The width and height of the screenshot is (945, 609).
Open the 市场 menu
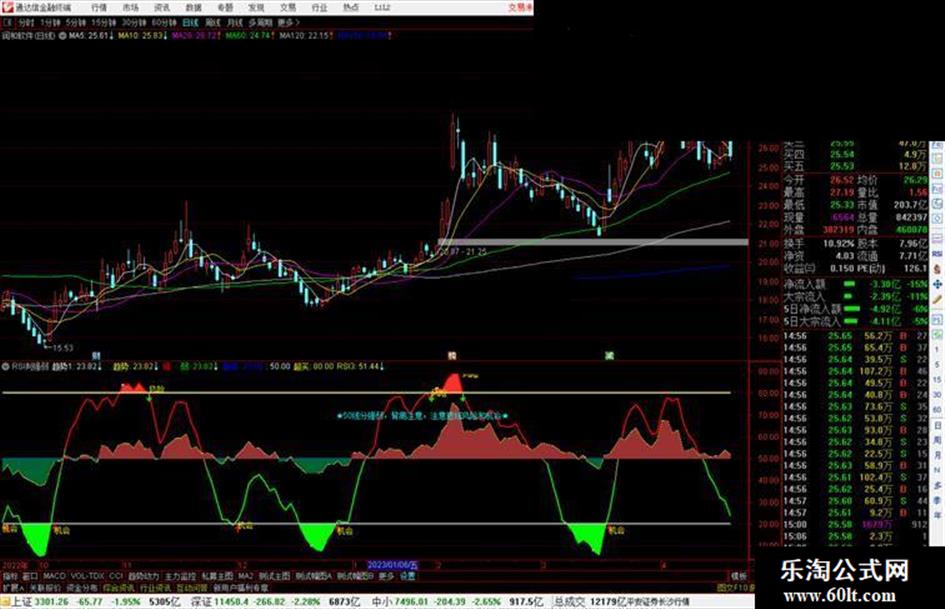[131, 8]
